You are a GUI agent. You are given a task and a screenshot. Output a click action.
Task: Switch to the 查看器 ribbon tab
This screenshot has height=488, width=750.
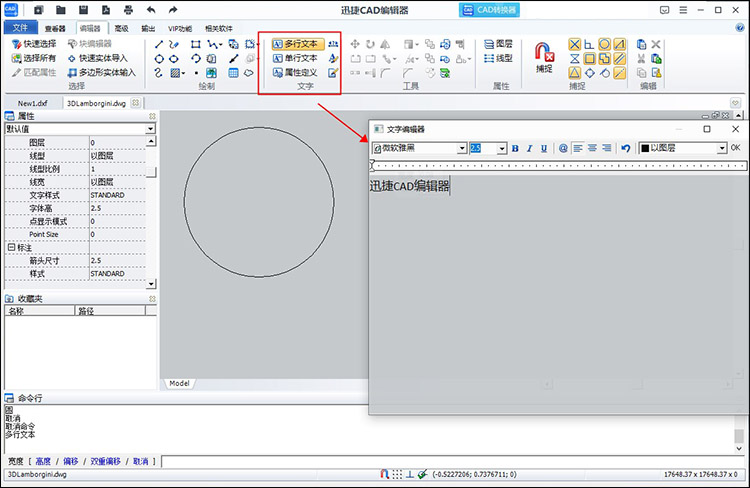[55, 29]
